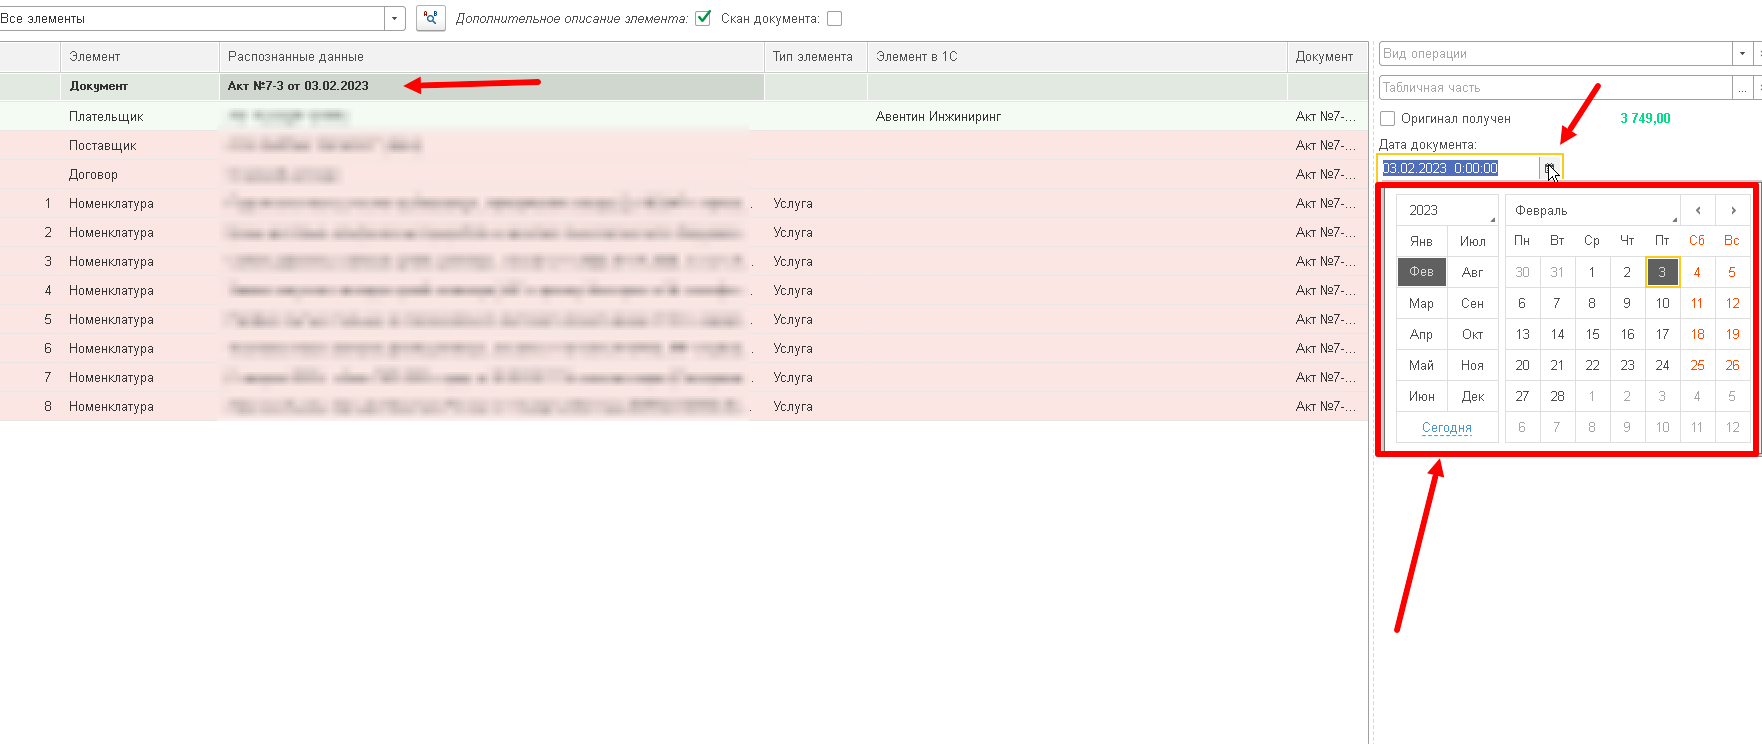
Task: Open the month 'Февраль' selector in calendar
Action: [1592, 210]
